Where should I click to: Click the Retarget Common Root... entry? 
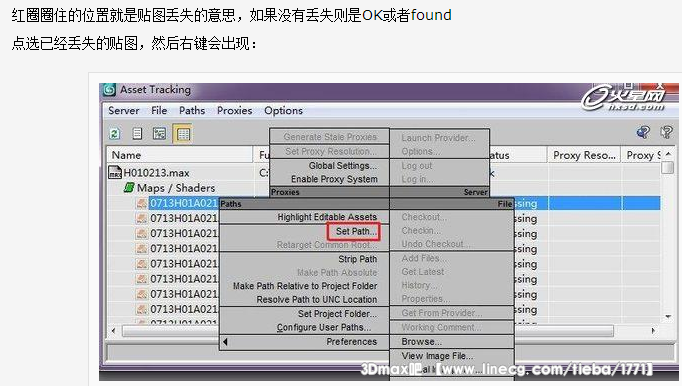click(x=327, y=245)
